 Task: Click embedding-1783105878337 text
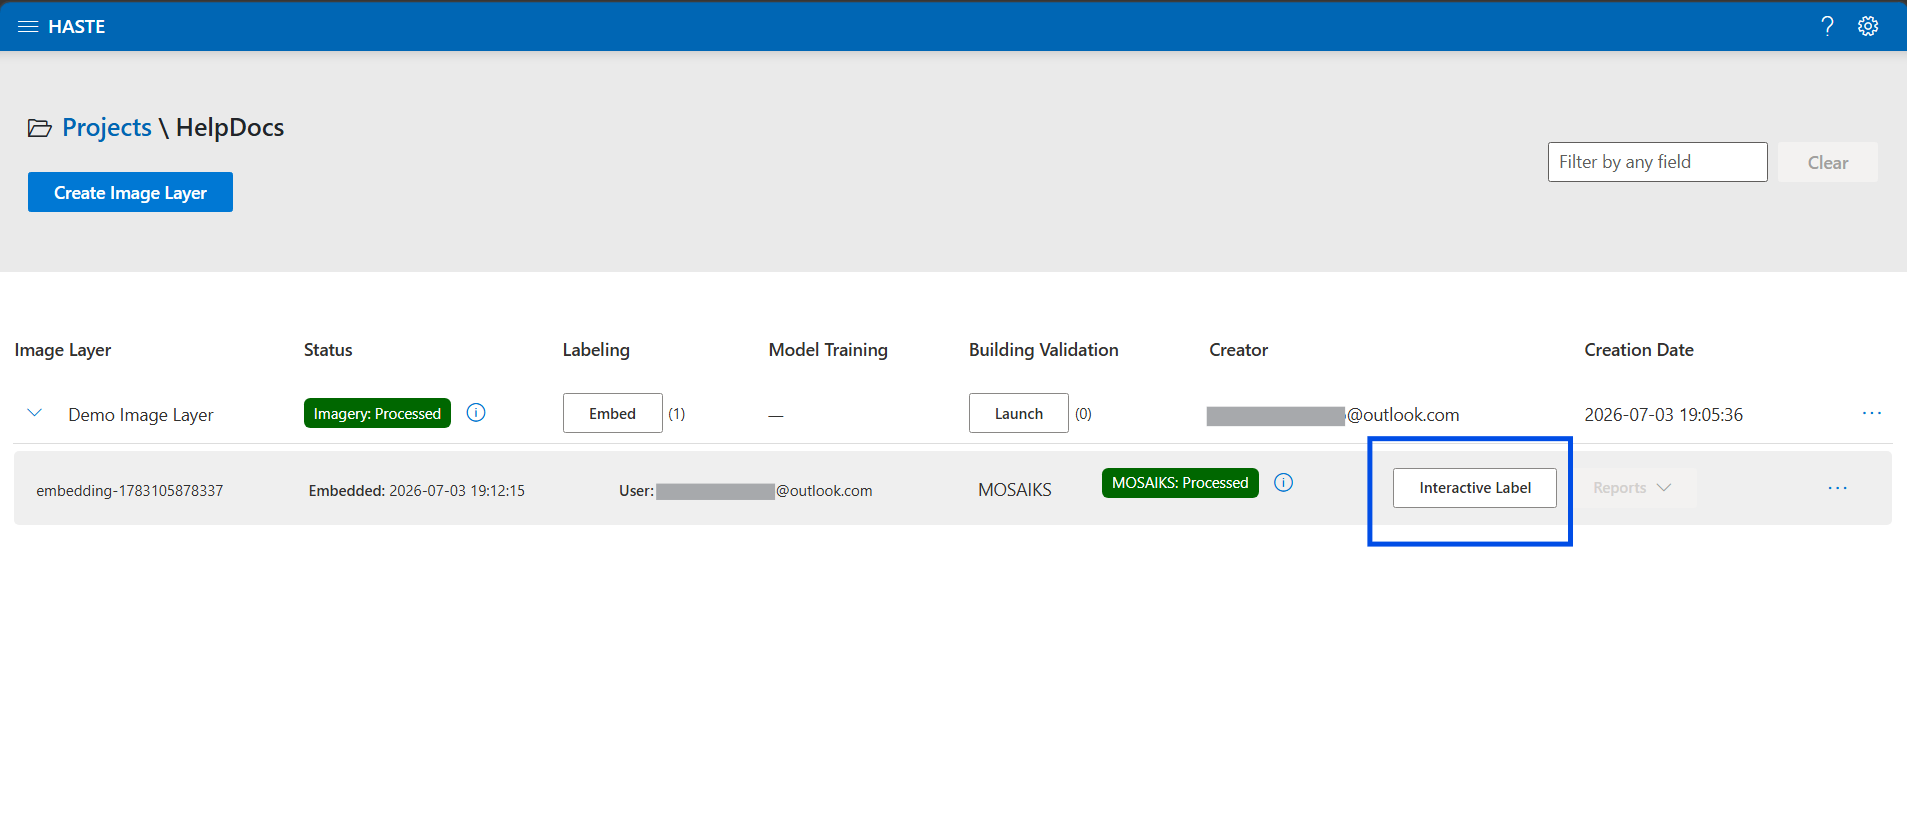click(x=130, y=491)
